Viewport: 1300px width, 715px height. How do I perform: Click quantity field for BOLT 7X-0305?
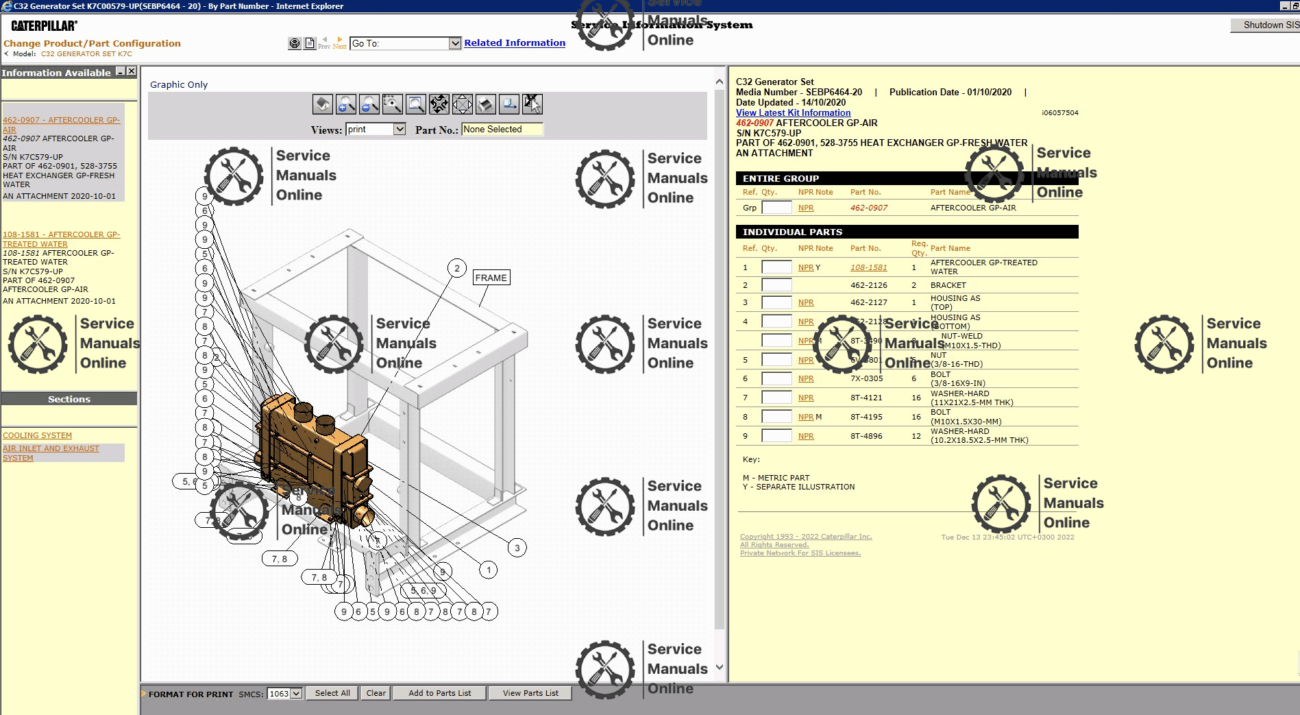pos(777,379)
